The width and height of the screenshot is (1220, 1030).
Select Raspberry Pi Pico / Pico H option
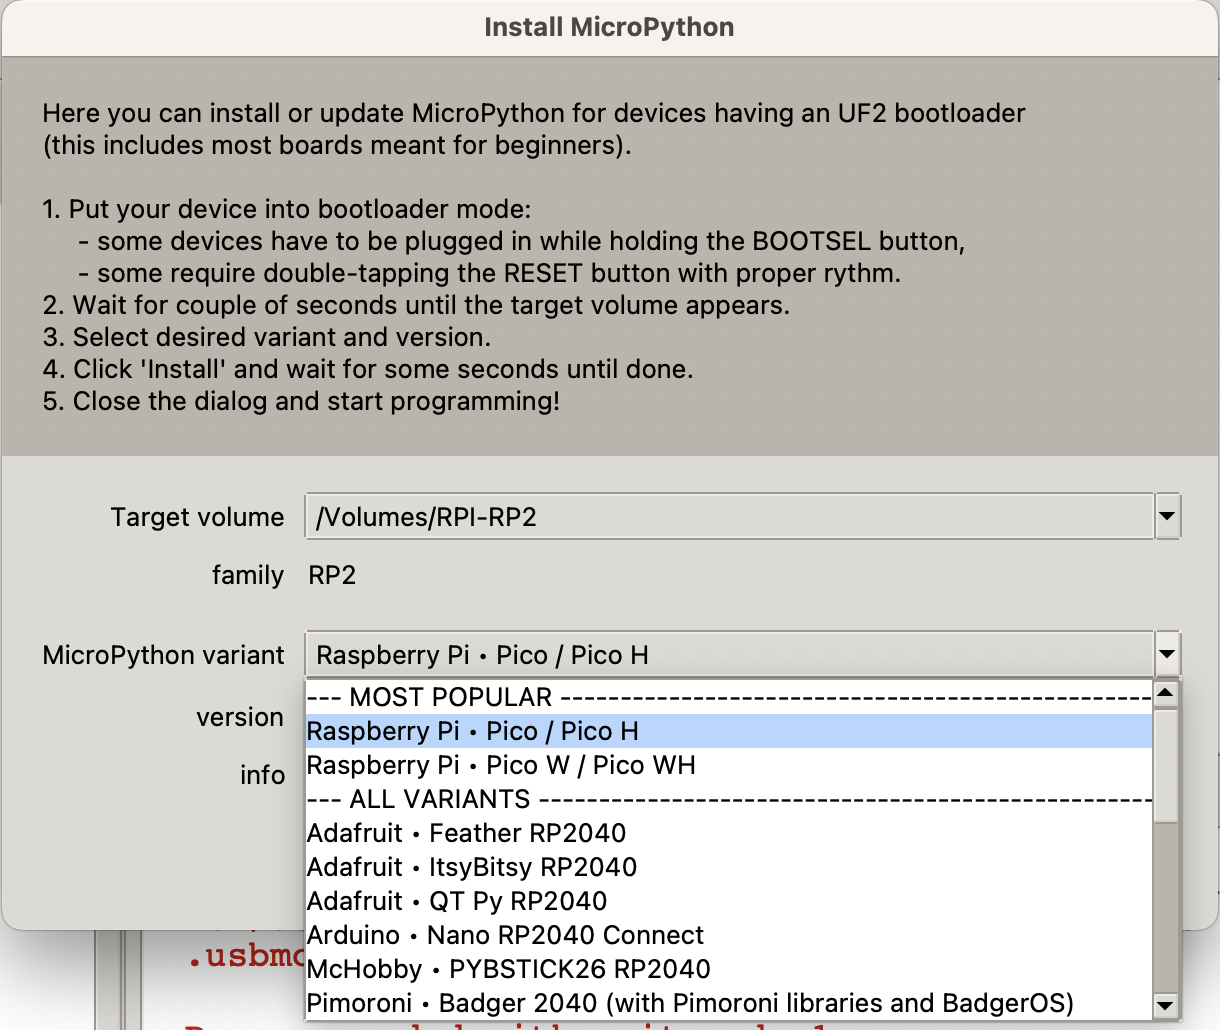728,731
